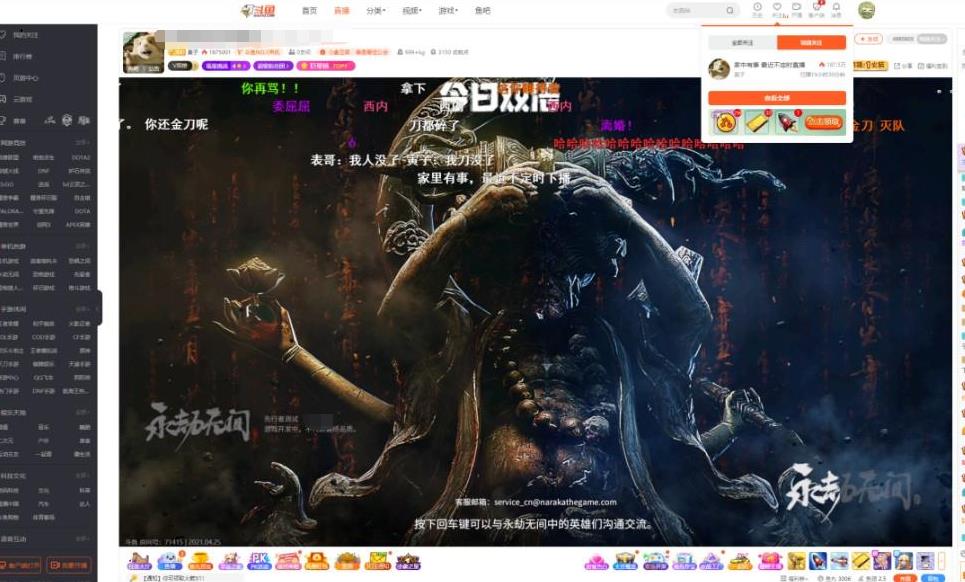Switch to 特别关注 tab in follow popup
Screen dimensions: 965x582
[x=812, y=42]
